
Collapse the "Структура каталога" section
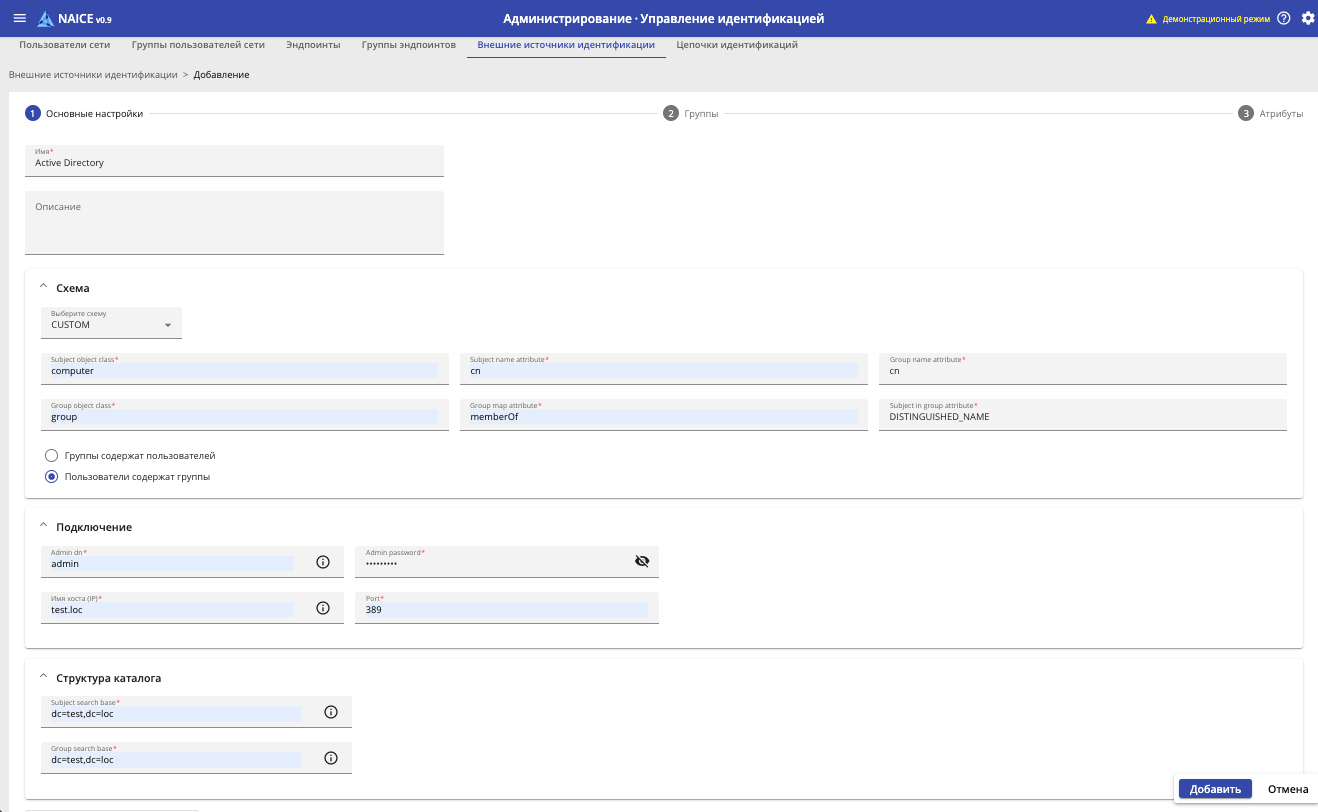[43, 678]
